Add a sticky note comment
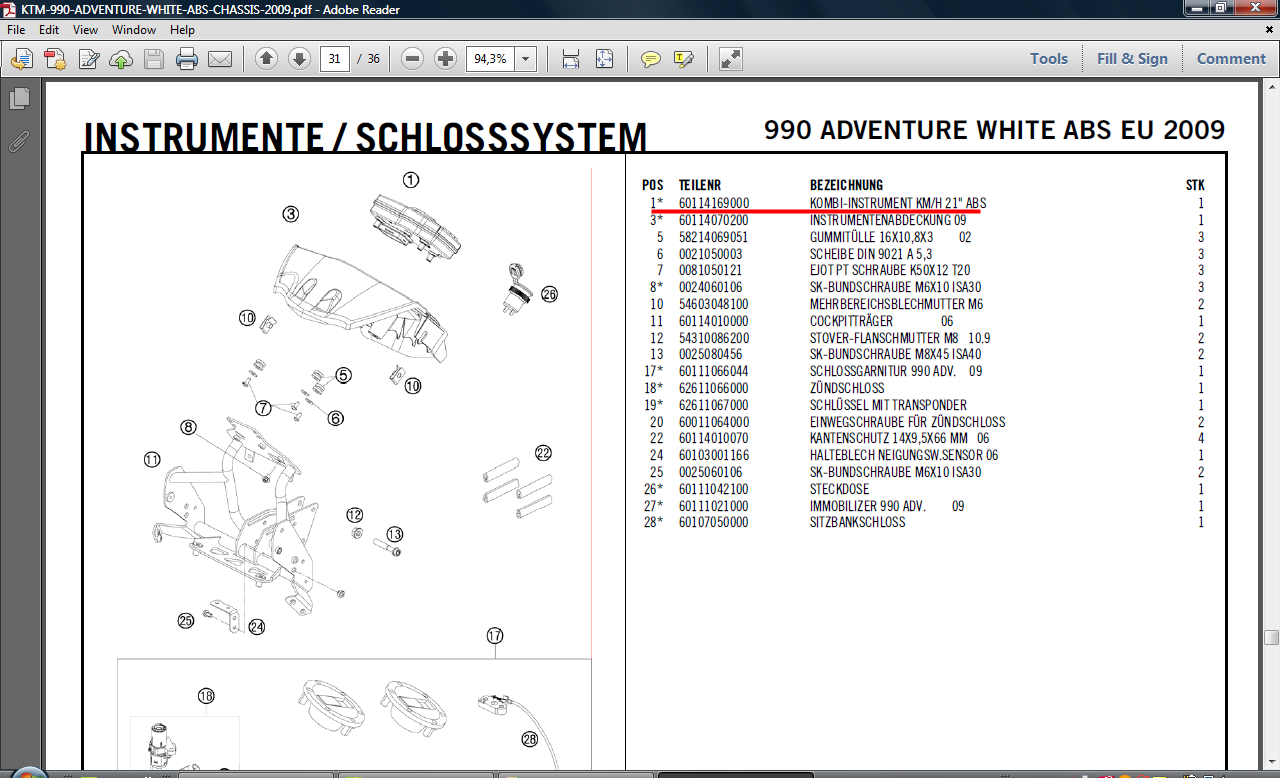 click(651, 59)
